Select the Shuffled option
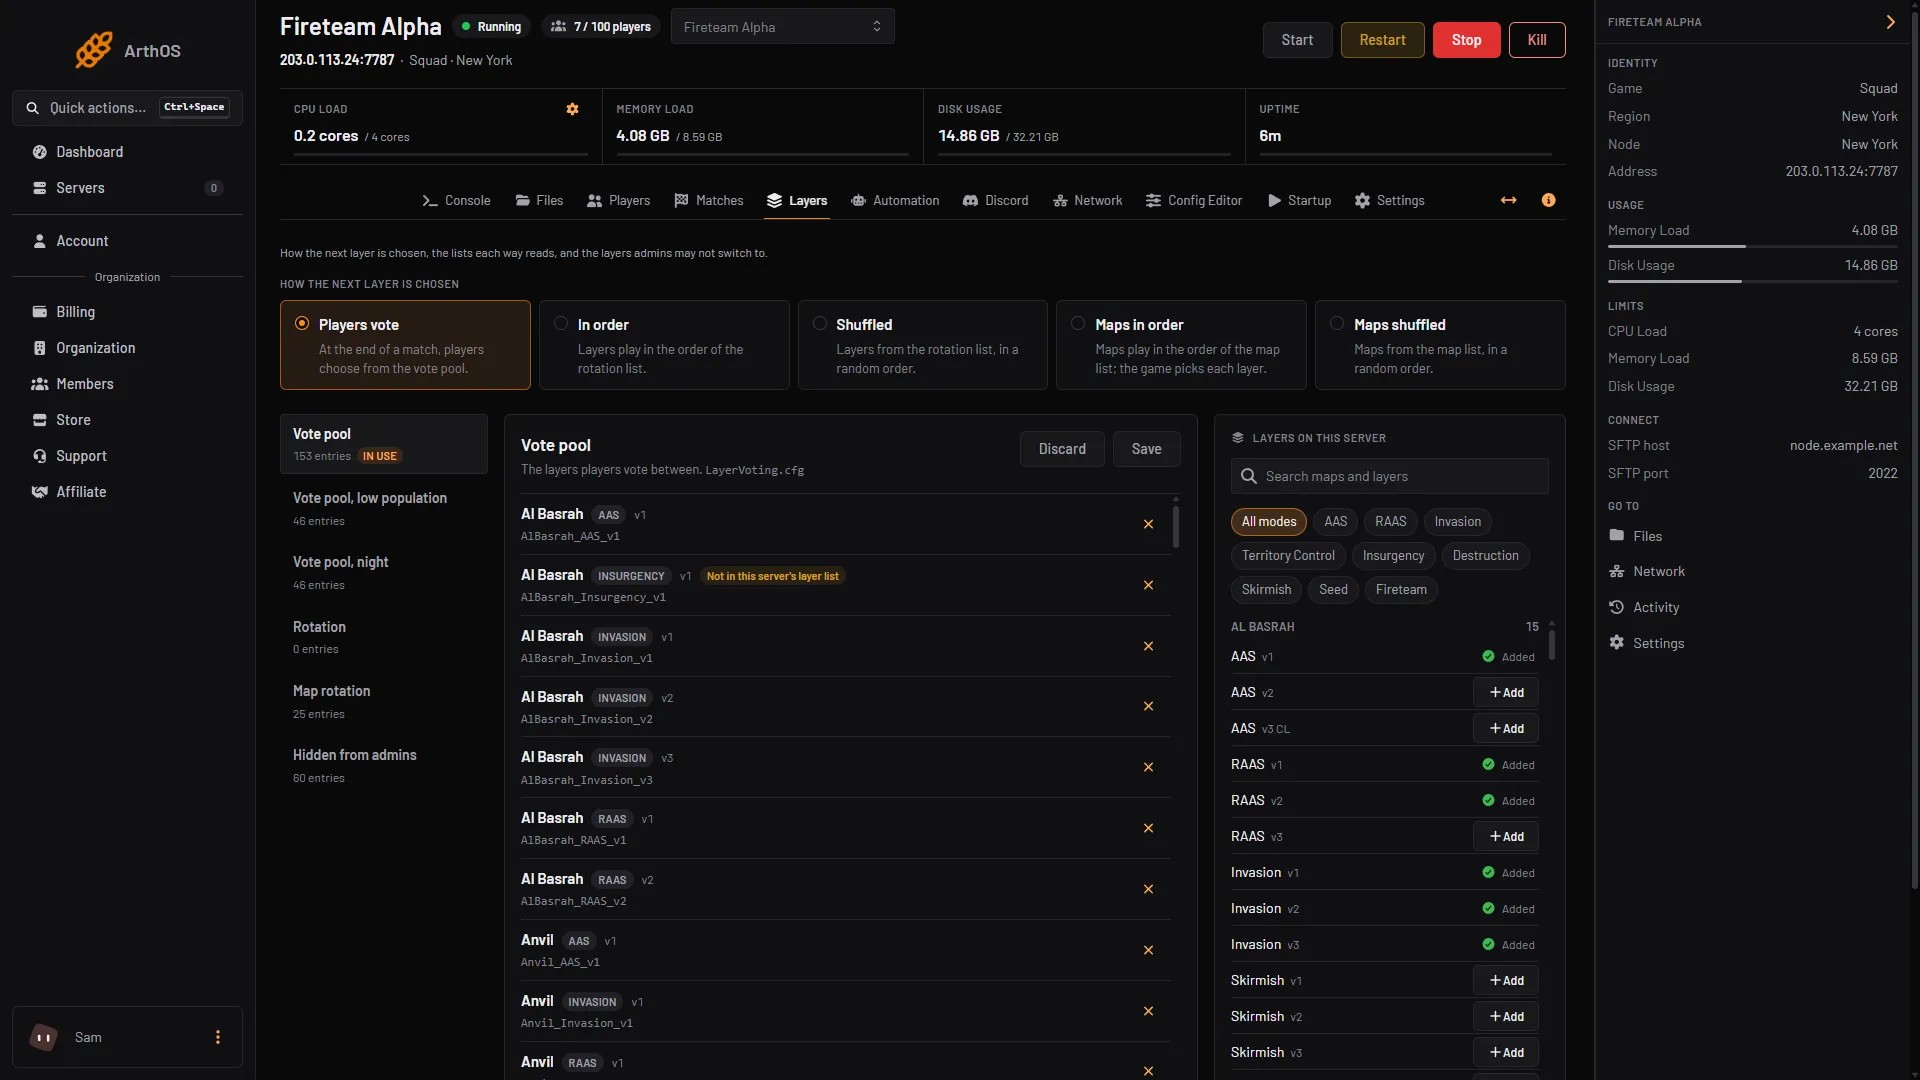This screenshot has width=1920, height=1080. pyautogui.click(x=922, y=345)
